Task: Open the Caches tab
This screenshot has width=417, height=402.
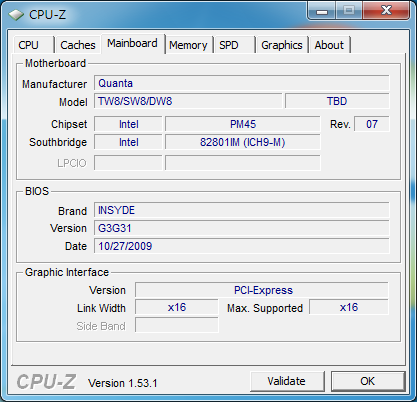Action: 78,45
